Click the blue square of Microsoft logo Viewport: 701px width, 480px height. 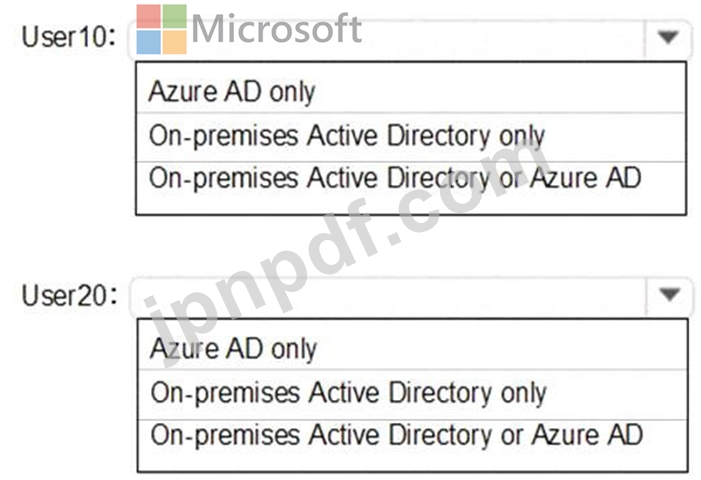pyautogui.click(x=148, y=42)
